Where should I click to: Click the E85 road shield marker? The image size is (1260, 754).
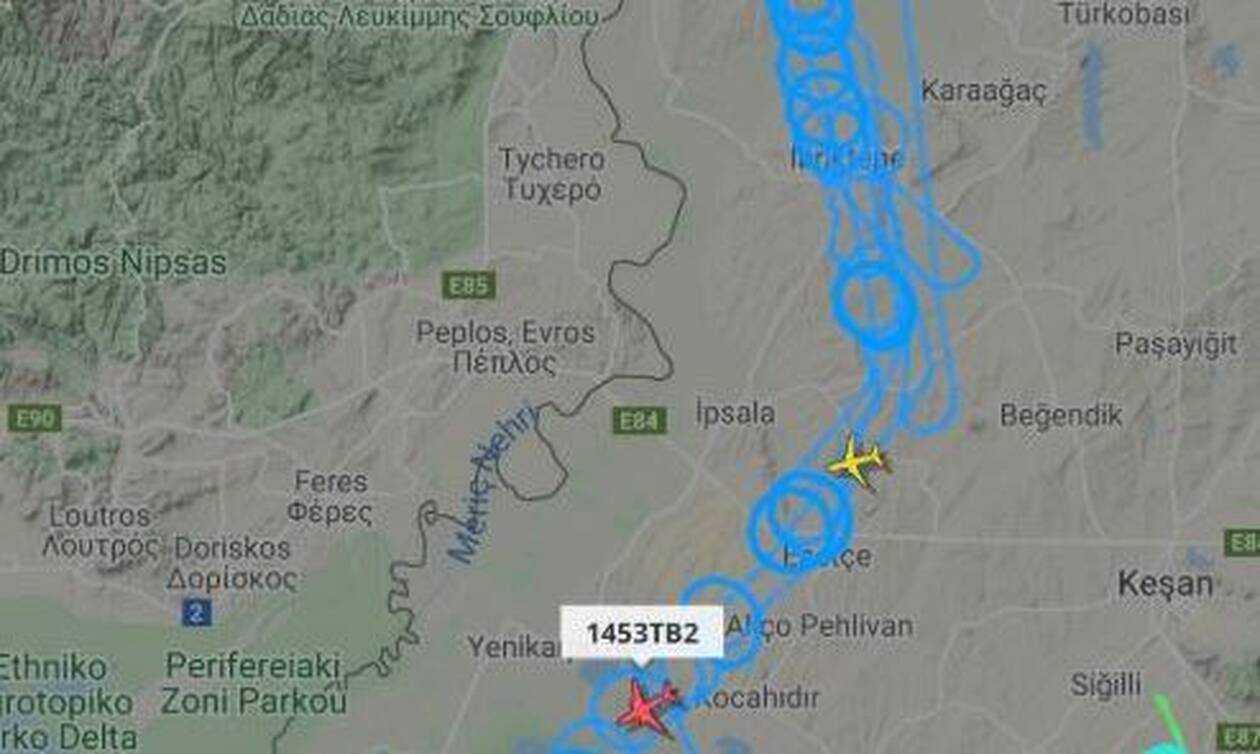(468, 286)
